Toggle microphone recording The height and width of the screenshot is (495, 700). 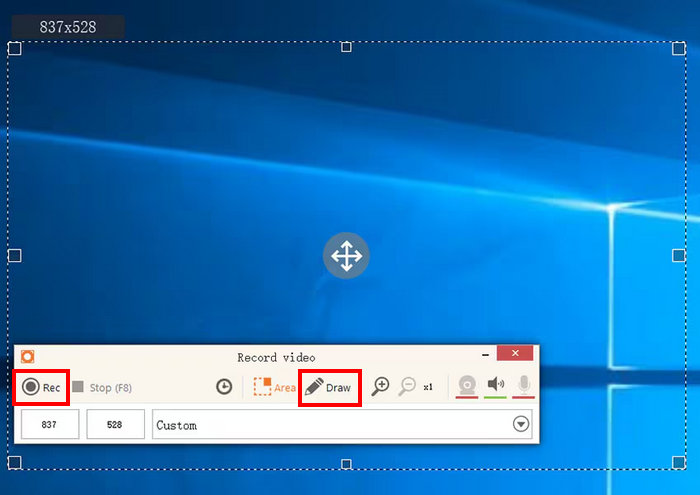(523, 385)
